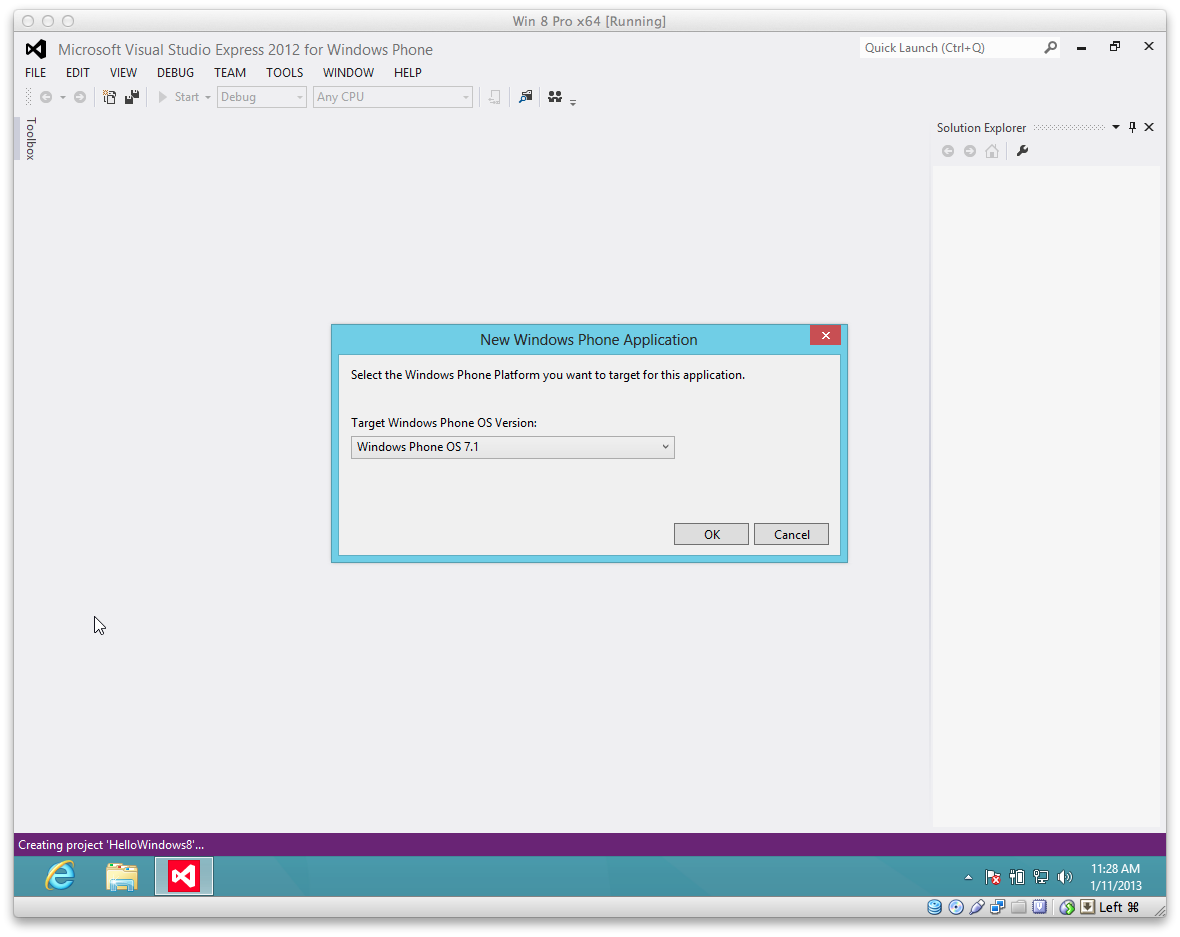Confirm with the OK button
This screenshot has height=937, width=1180.
tap(711, 534)
